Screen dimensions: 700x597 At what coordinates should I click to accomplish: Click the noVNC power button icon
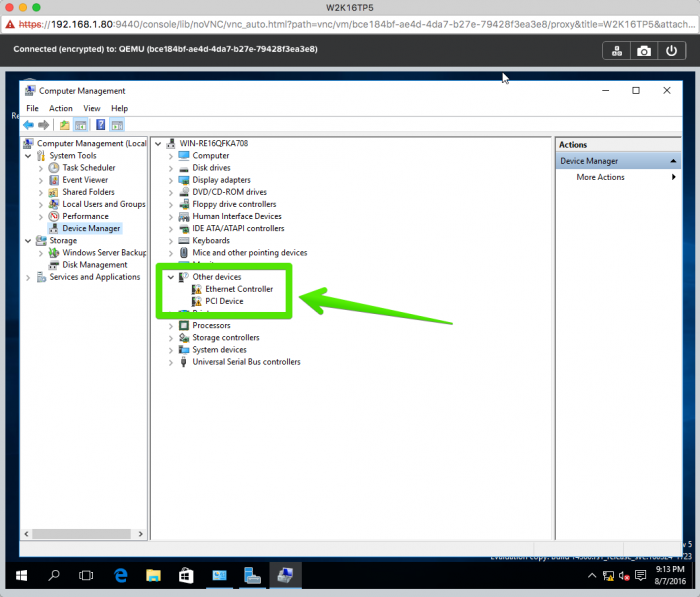(671, 51)
